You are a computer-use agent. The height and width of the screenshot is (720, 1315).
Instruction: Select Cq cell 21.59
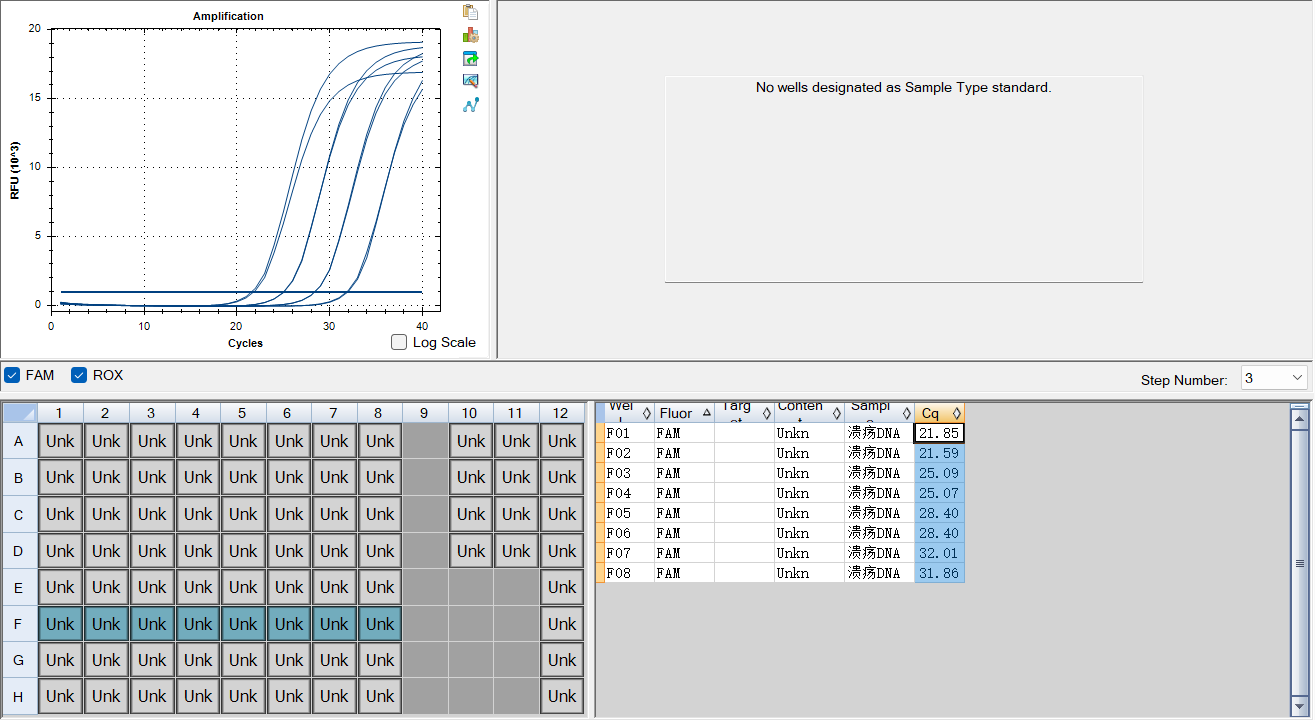tap(939, 453)
